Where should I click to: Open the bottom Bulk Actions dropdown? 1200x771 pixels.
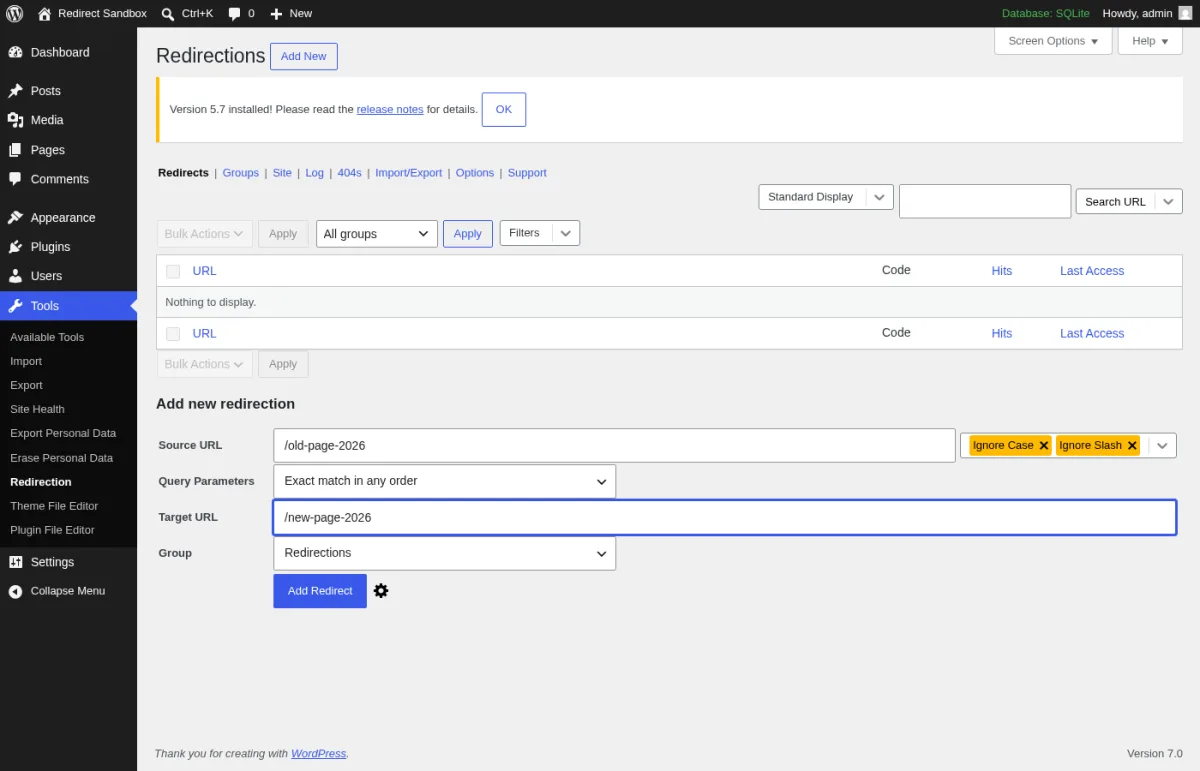[x=205, y=364]
